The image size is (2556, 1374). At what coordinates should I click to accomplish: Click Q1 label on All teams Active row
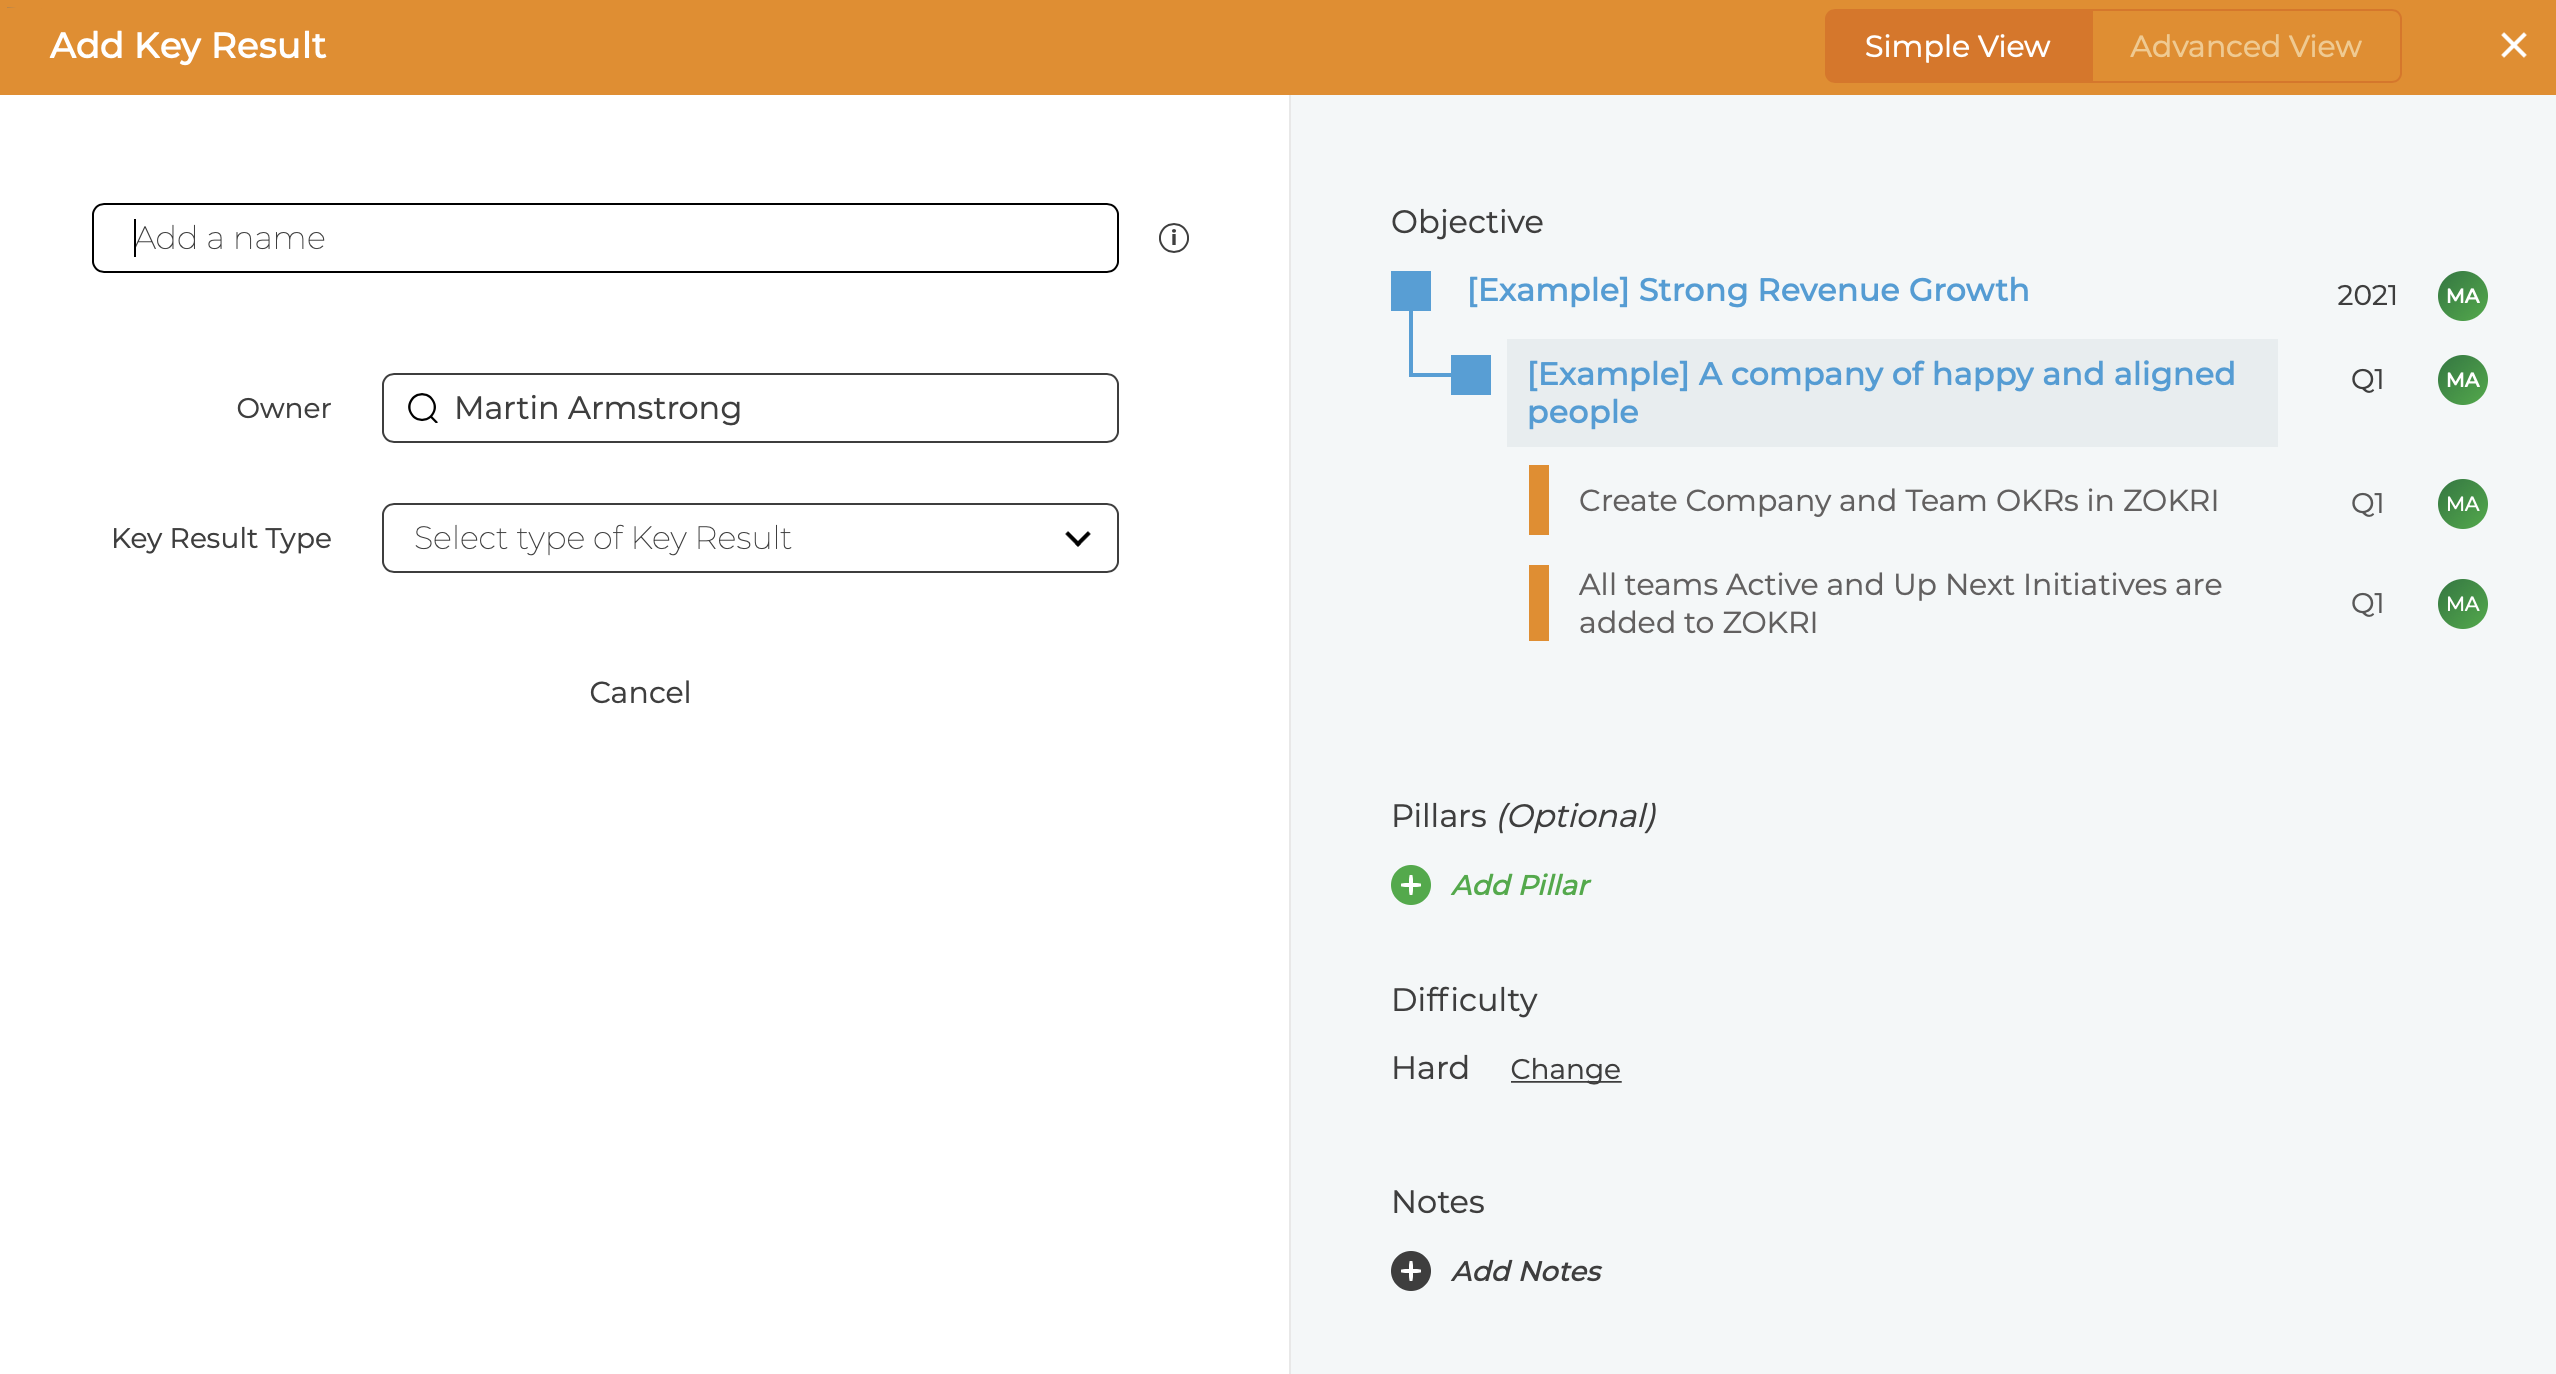click(x=2366, y=603)
